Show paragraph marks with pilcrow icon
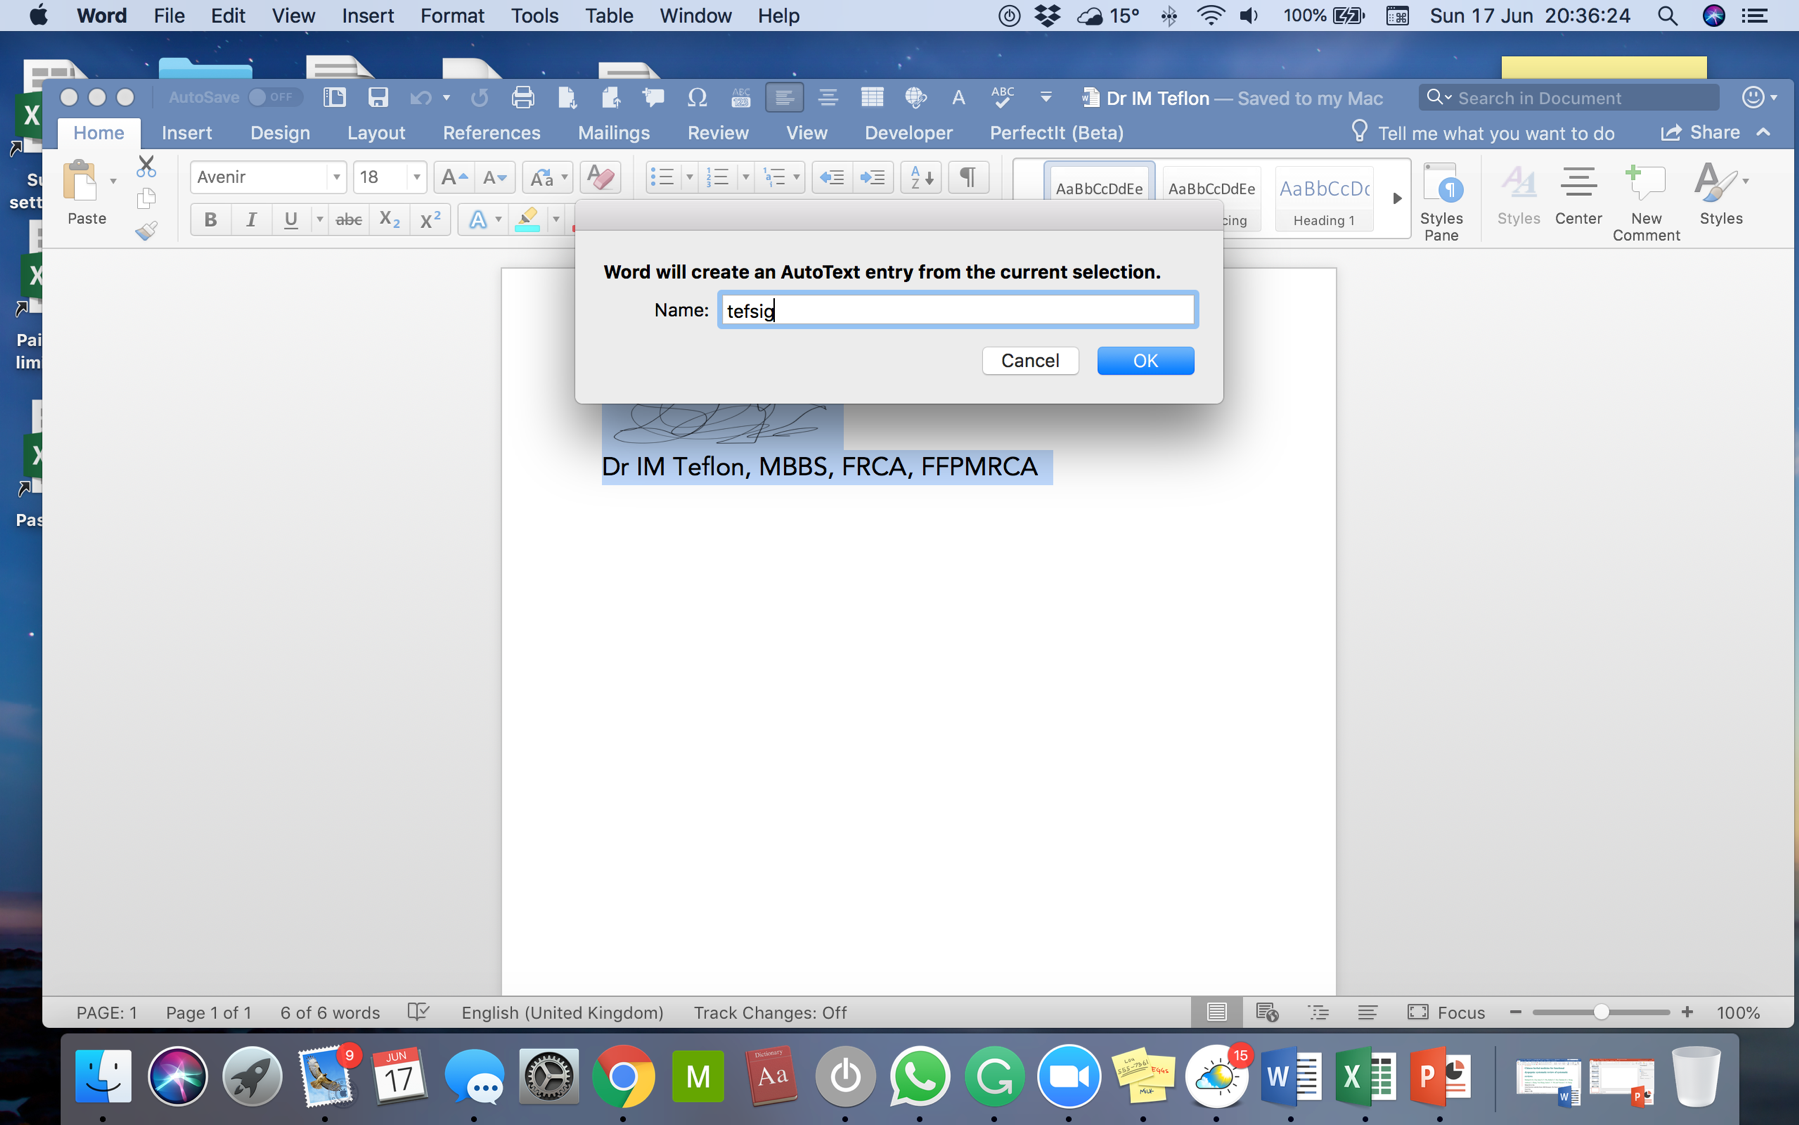The width and height of the screenshot is (1799, 1125). (967, 177)
